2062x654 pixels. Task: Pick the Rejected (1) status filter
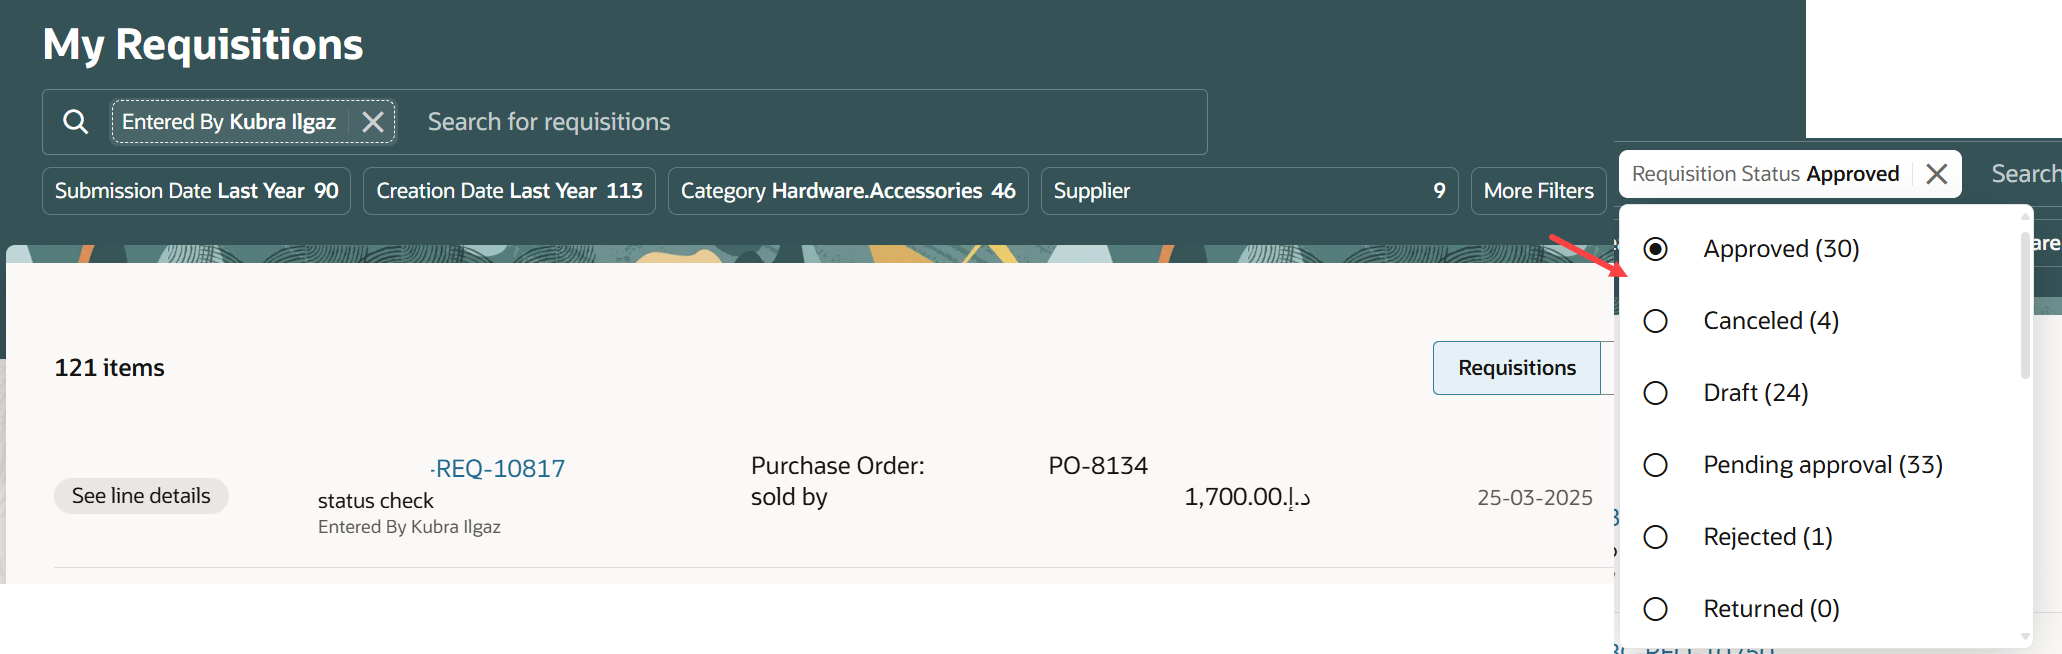pyautogui.click(x=1656, y=537)
